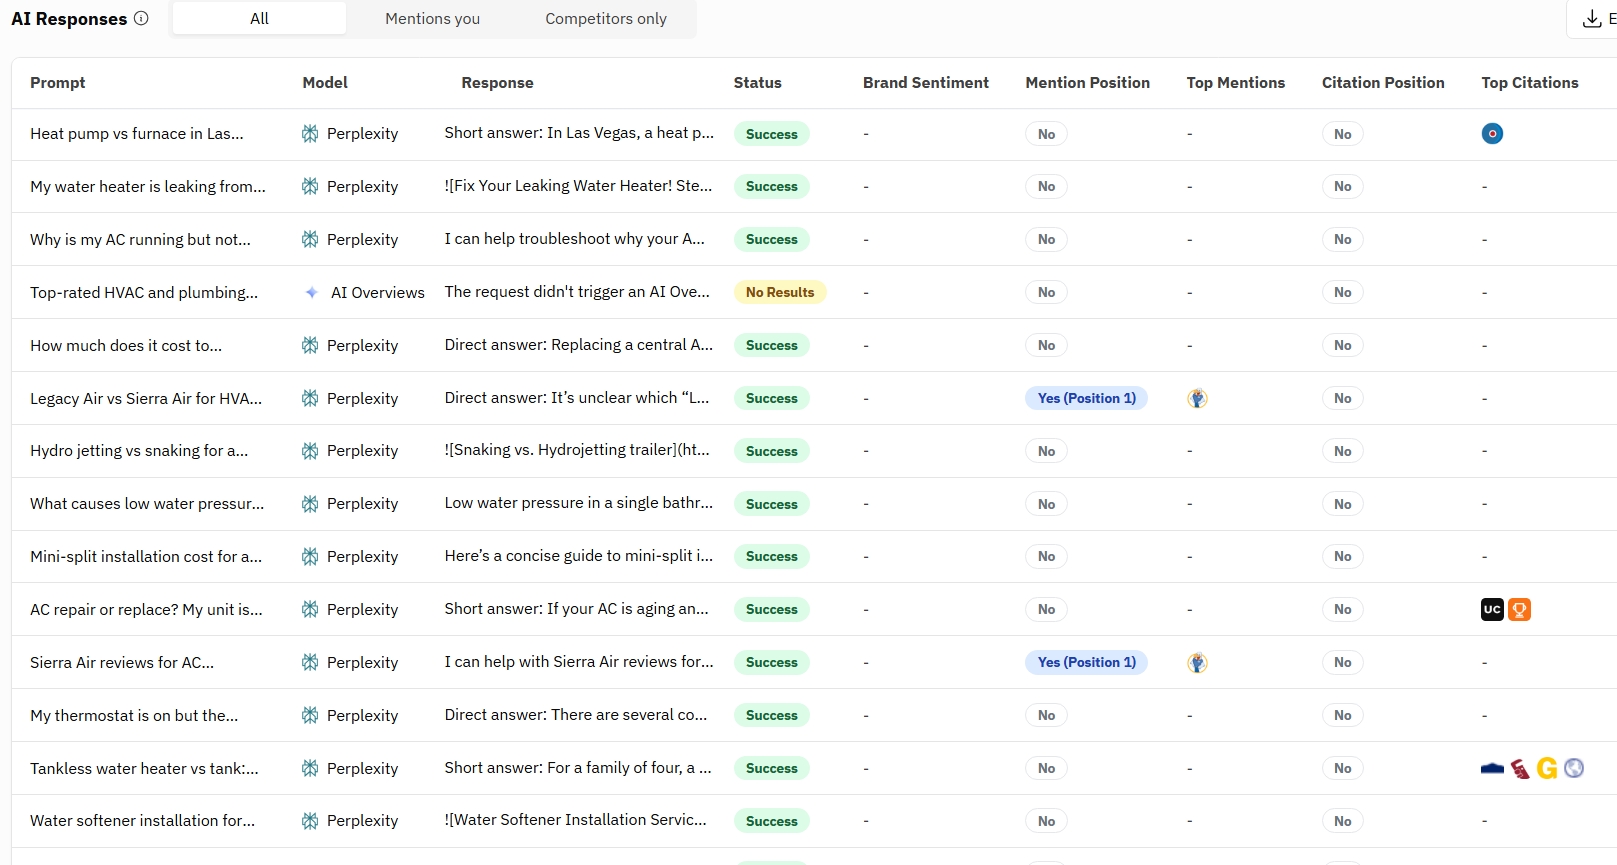Click the No Results status badge
This screenshot has height=865, width=1617.
(x=780, y=292)
